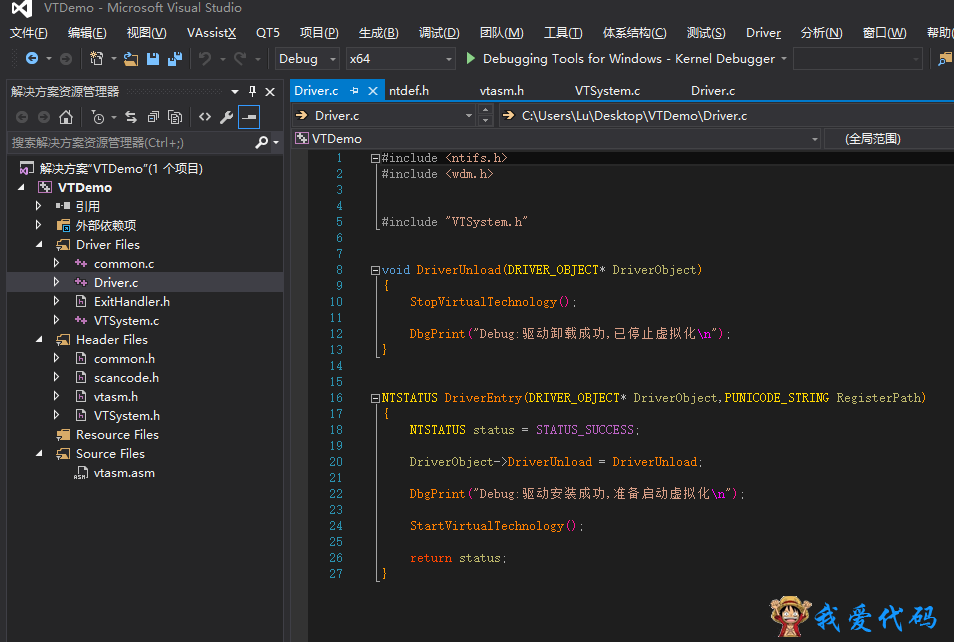
Task: Expand the common.c tree node
Action: coord(57,263)
